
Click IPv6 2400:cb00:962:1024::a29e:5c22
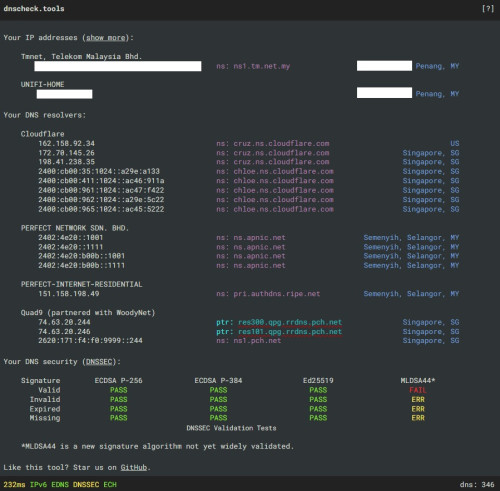[x=101, y=199]
